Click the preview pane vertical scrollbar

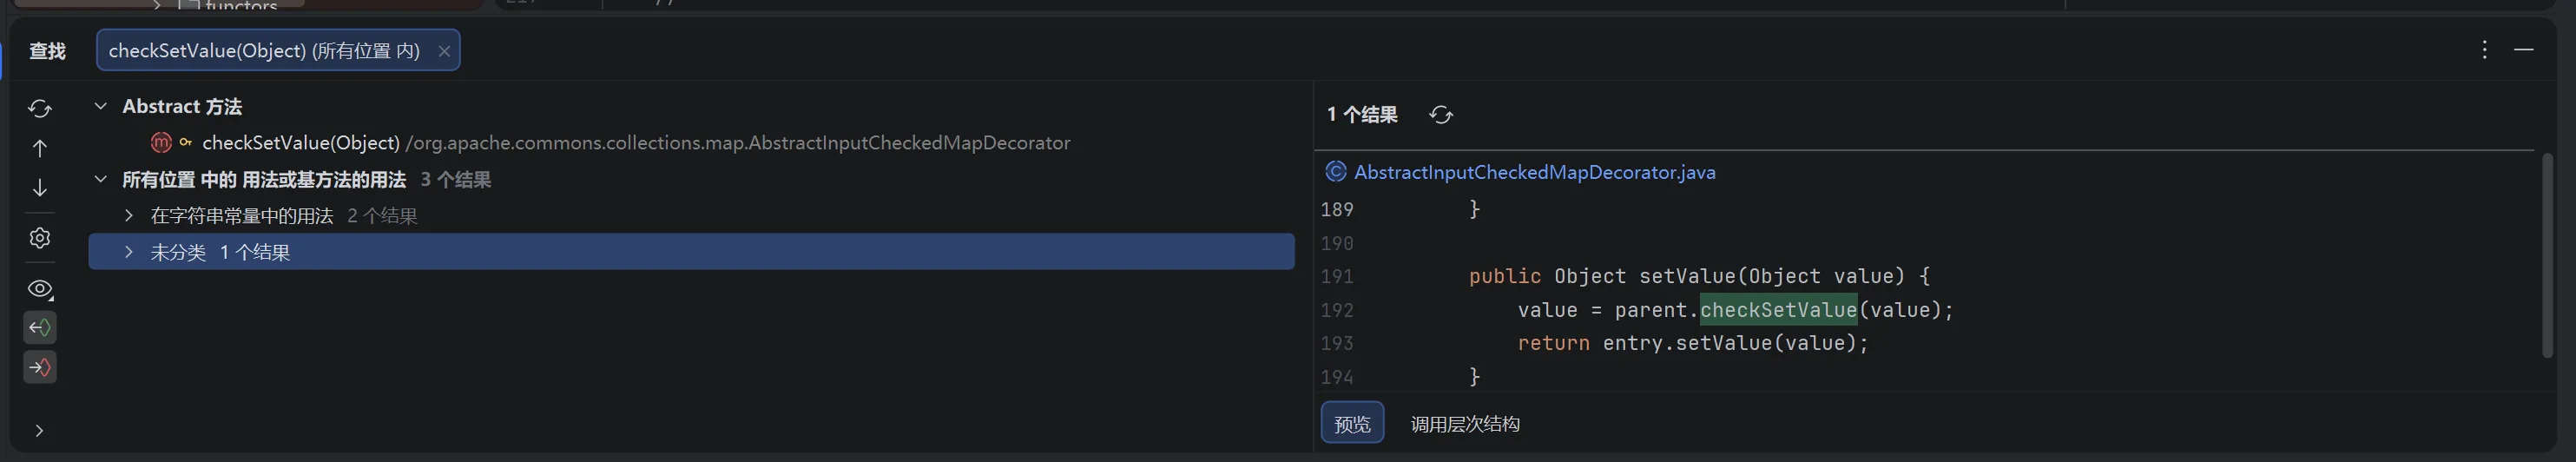tap(2546, 255)
